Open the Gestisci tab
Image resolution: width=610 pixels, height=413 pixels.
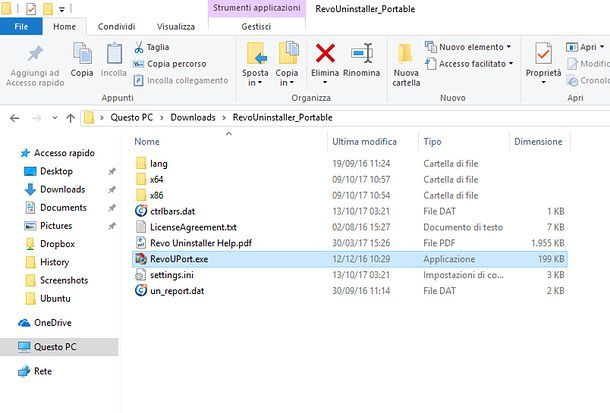point(256,26)
